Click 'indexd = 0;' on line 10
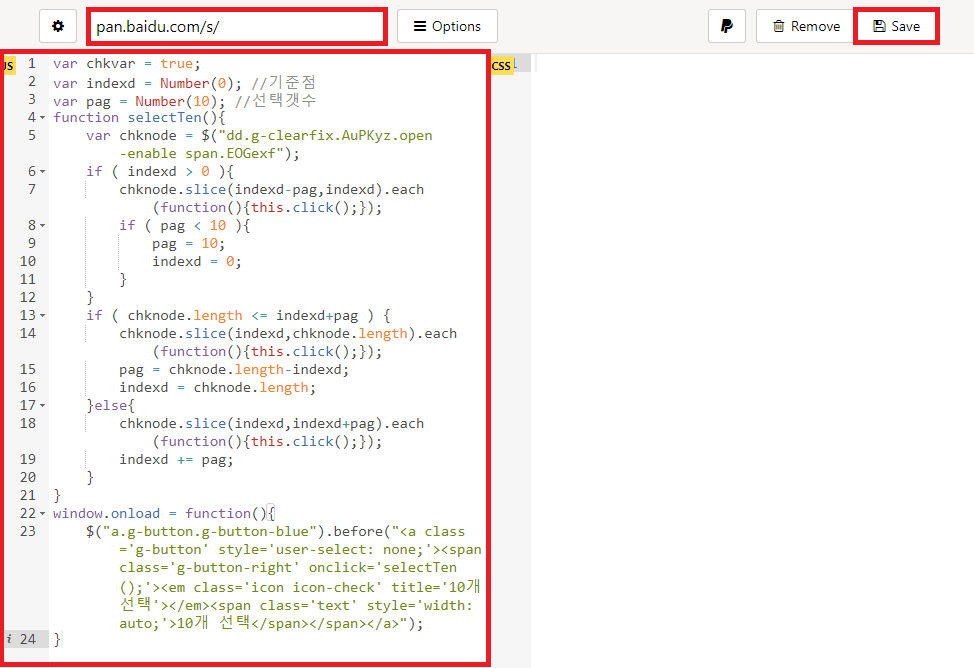 pos(196,262)
